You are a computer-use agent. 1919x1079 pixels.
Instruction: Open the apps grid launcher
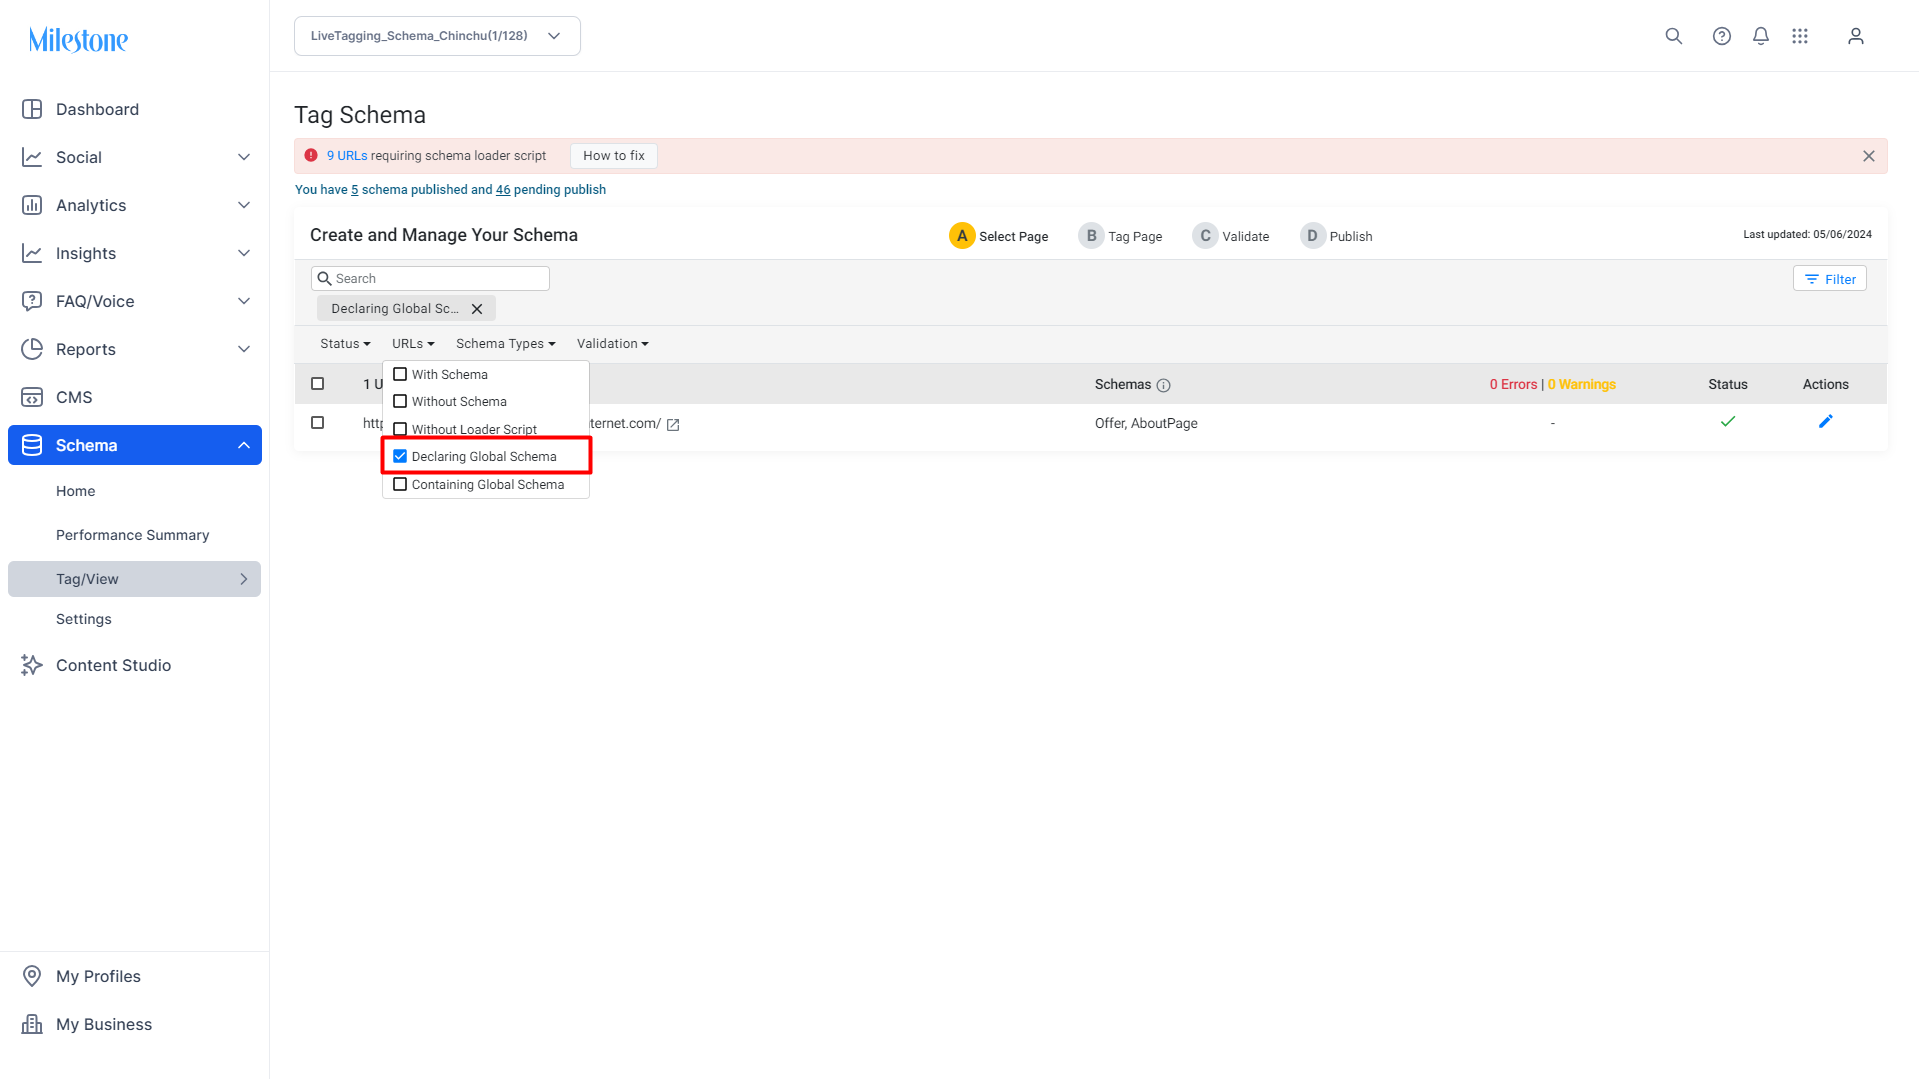click(x=1800, y=36)
